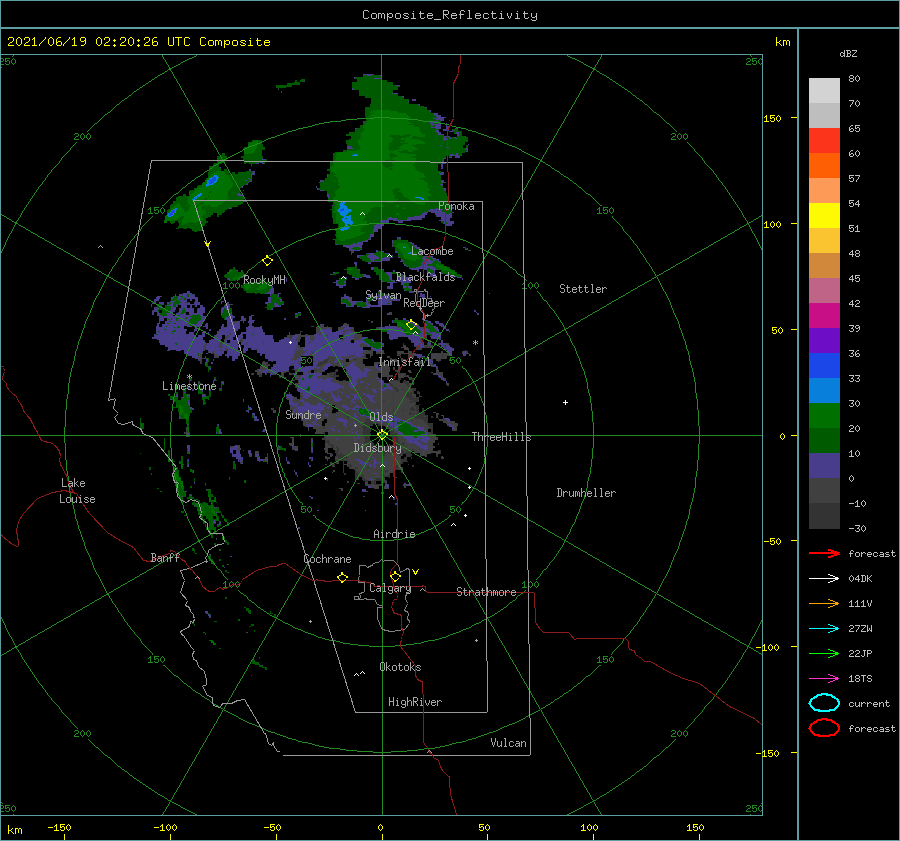Click the cyan 27ZW arrow in the legend
The height and width of the screenshot is (841, 900).
pyautogui.click(x=824, y=628)
